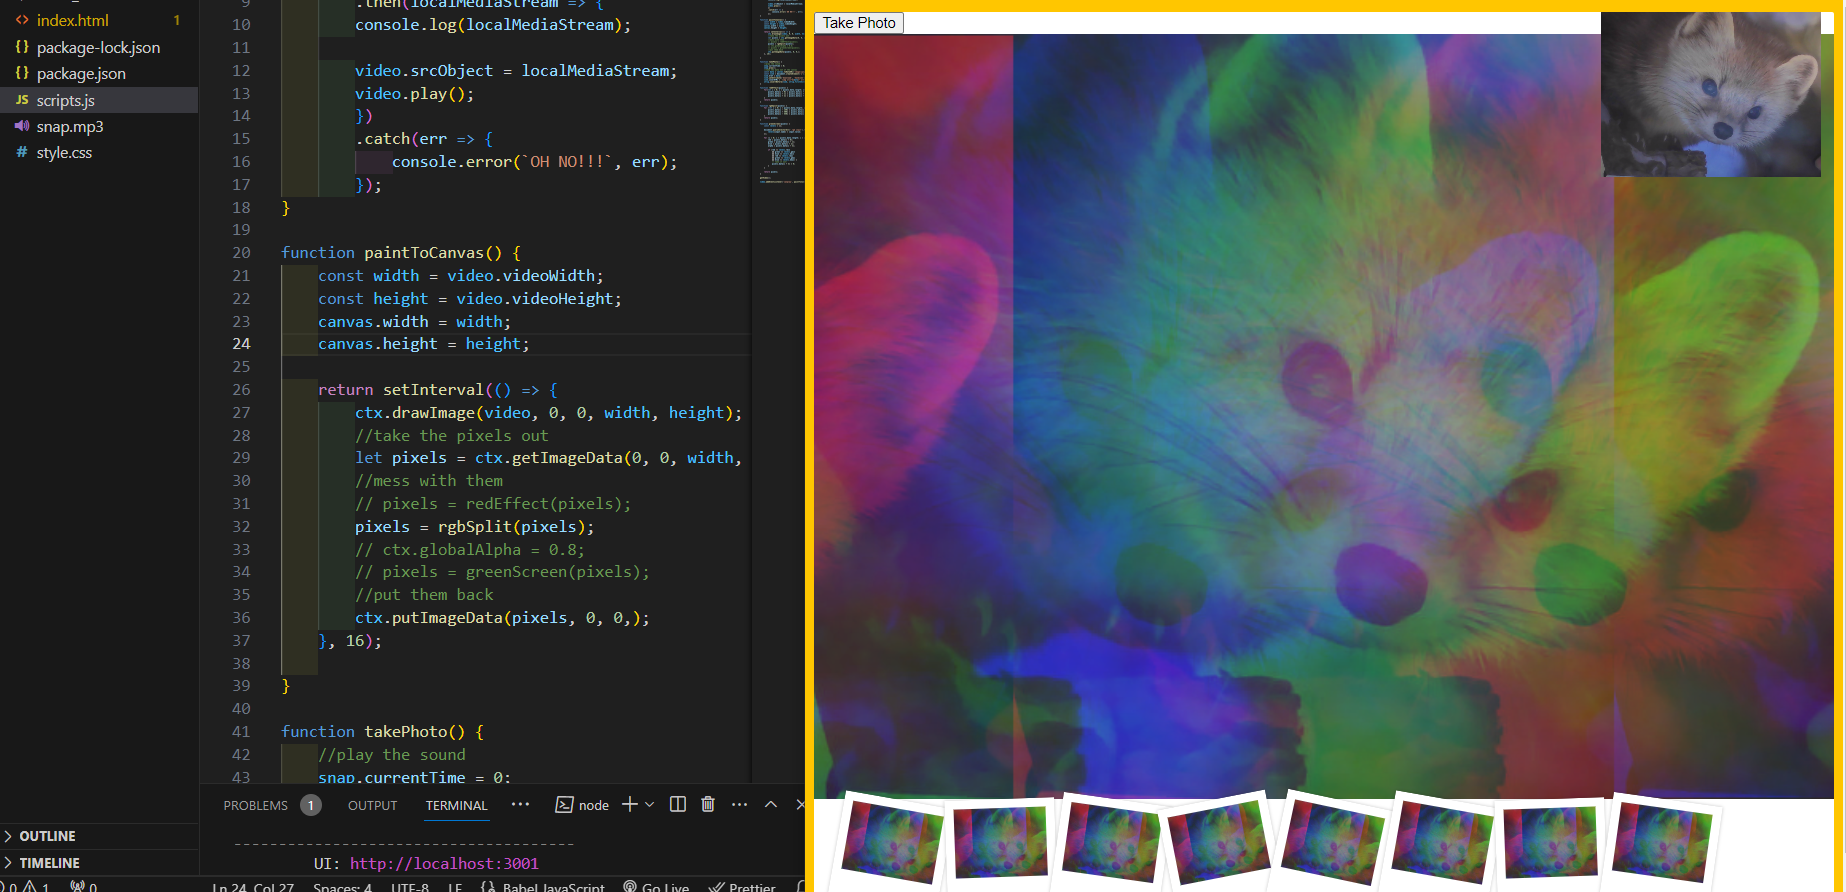Open the terminal launch profile dropdown arrow

(650, 804)
